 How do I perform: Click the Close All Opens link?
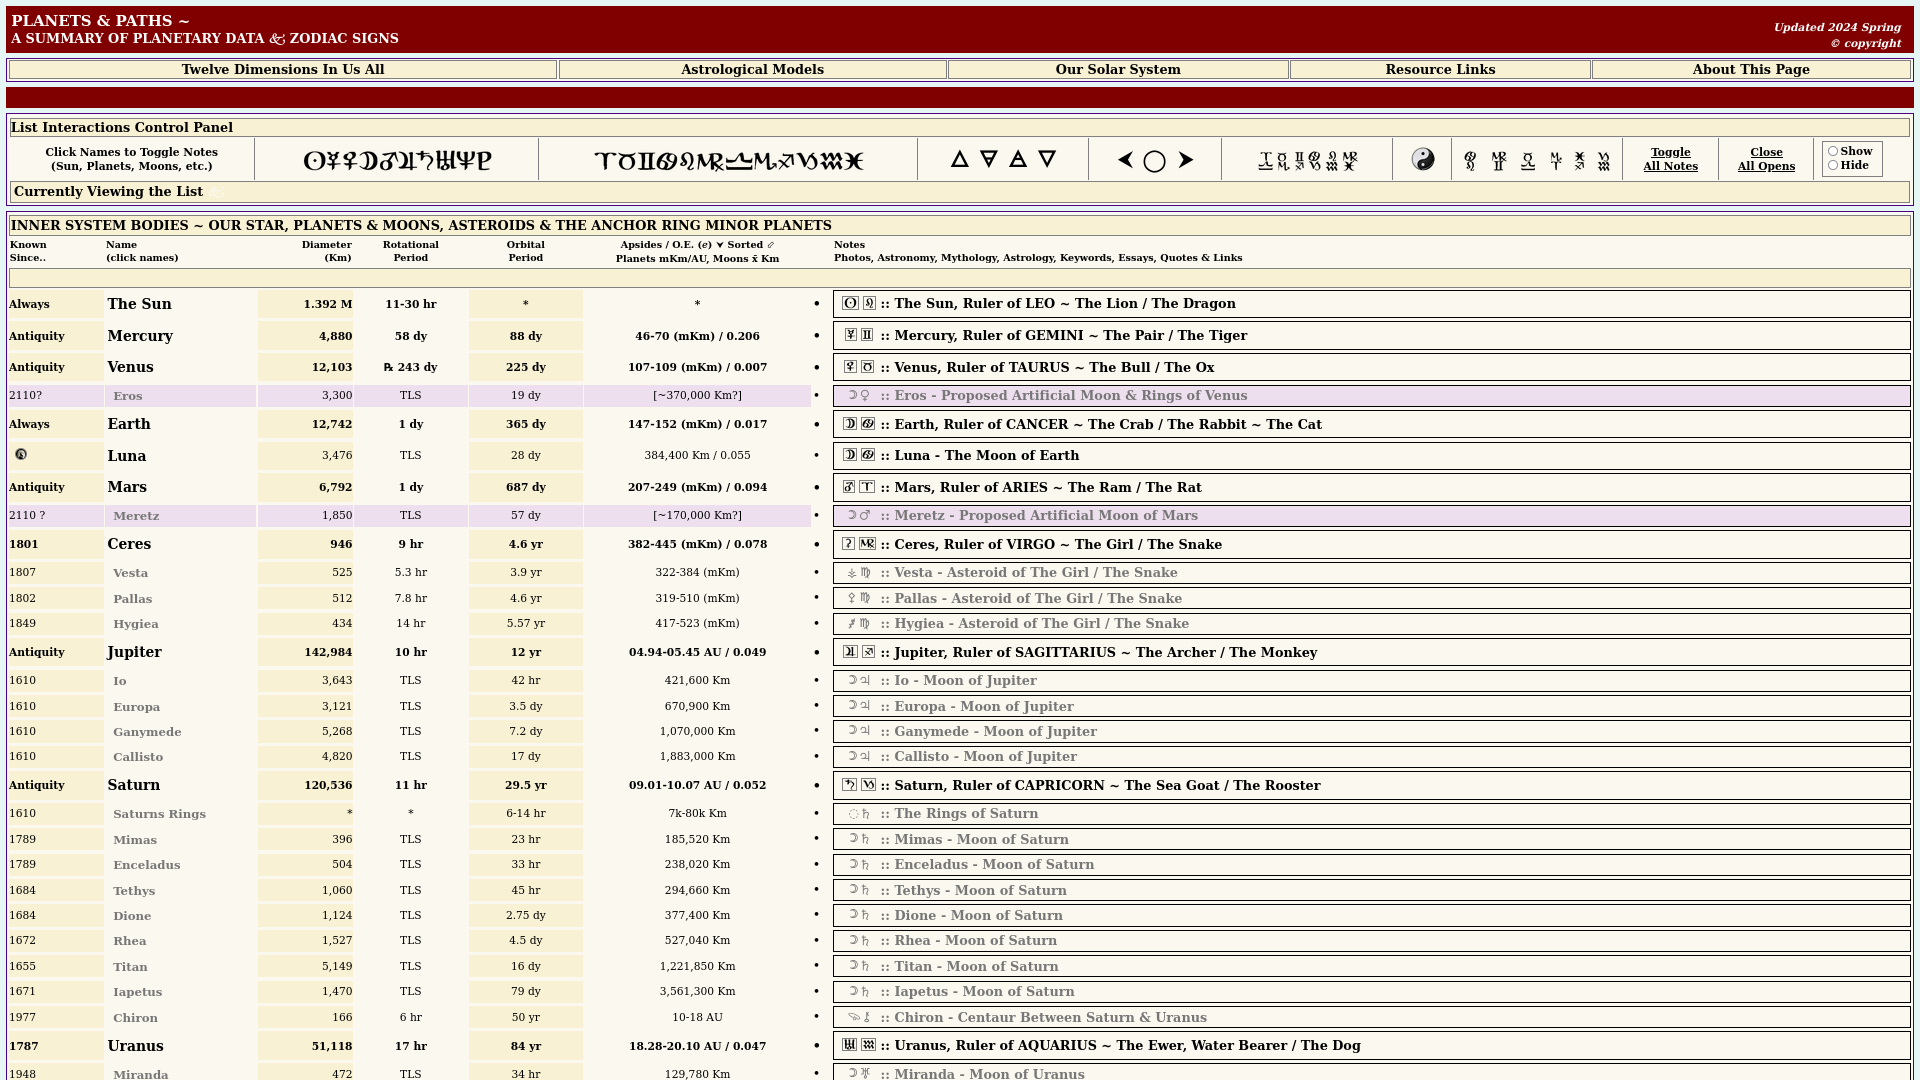click(1766, 159)
